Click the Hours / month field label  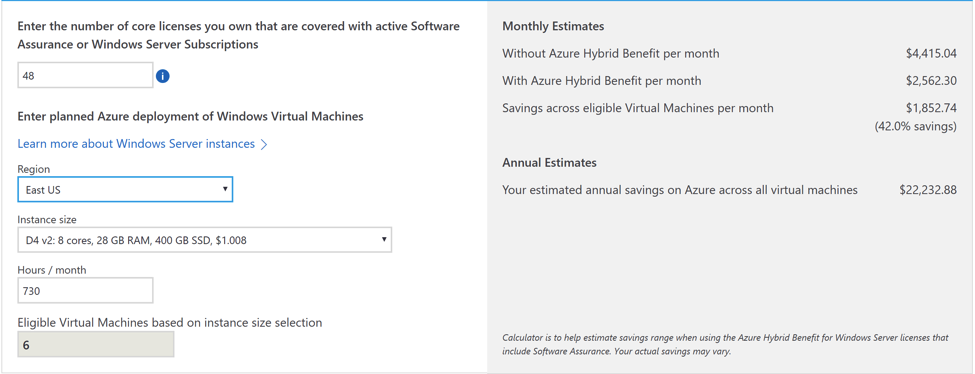[52, 270]
